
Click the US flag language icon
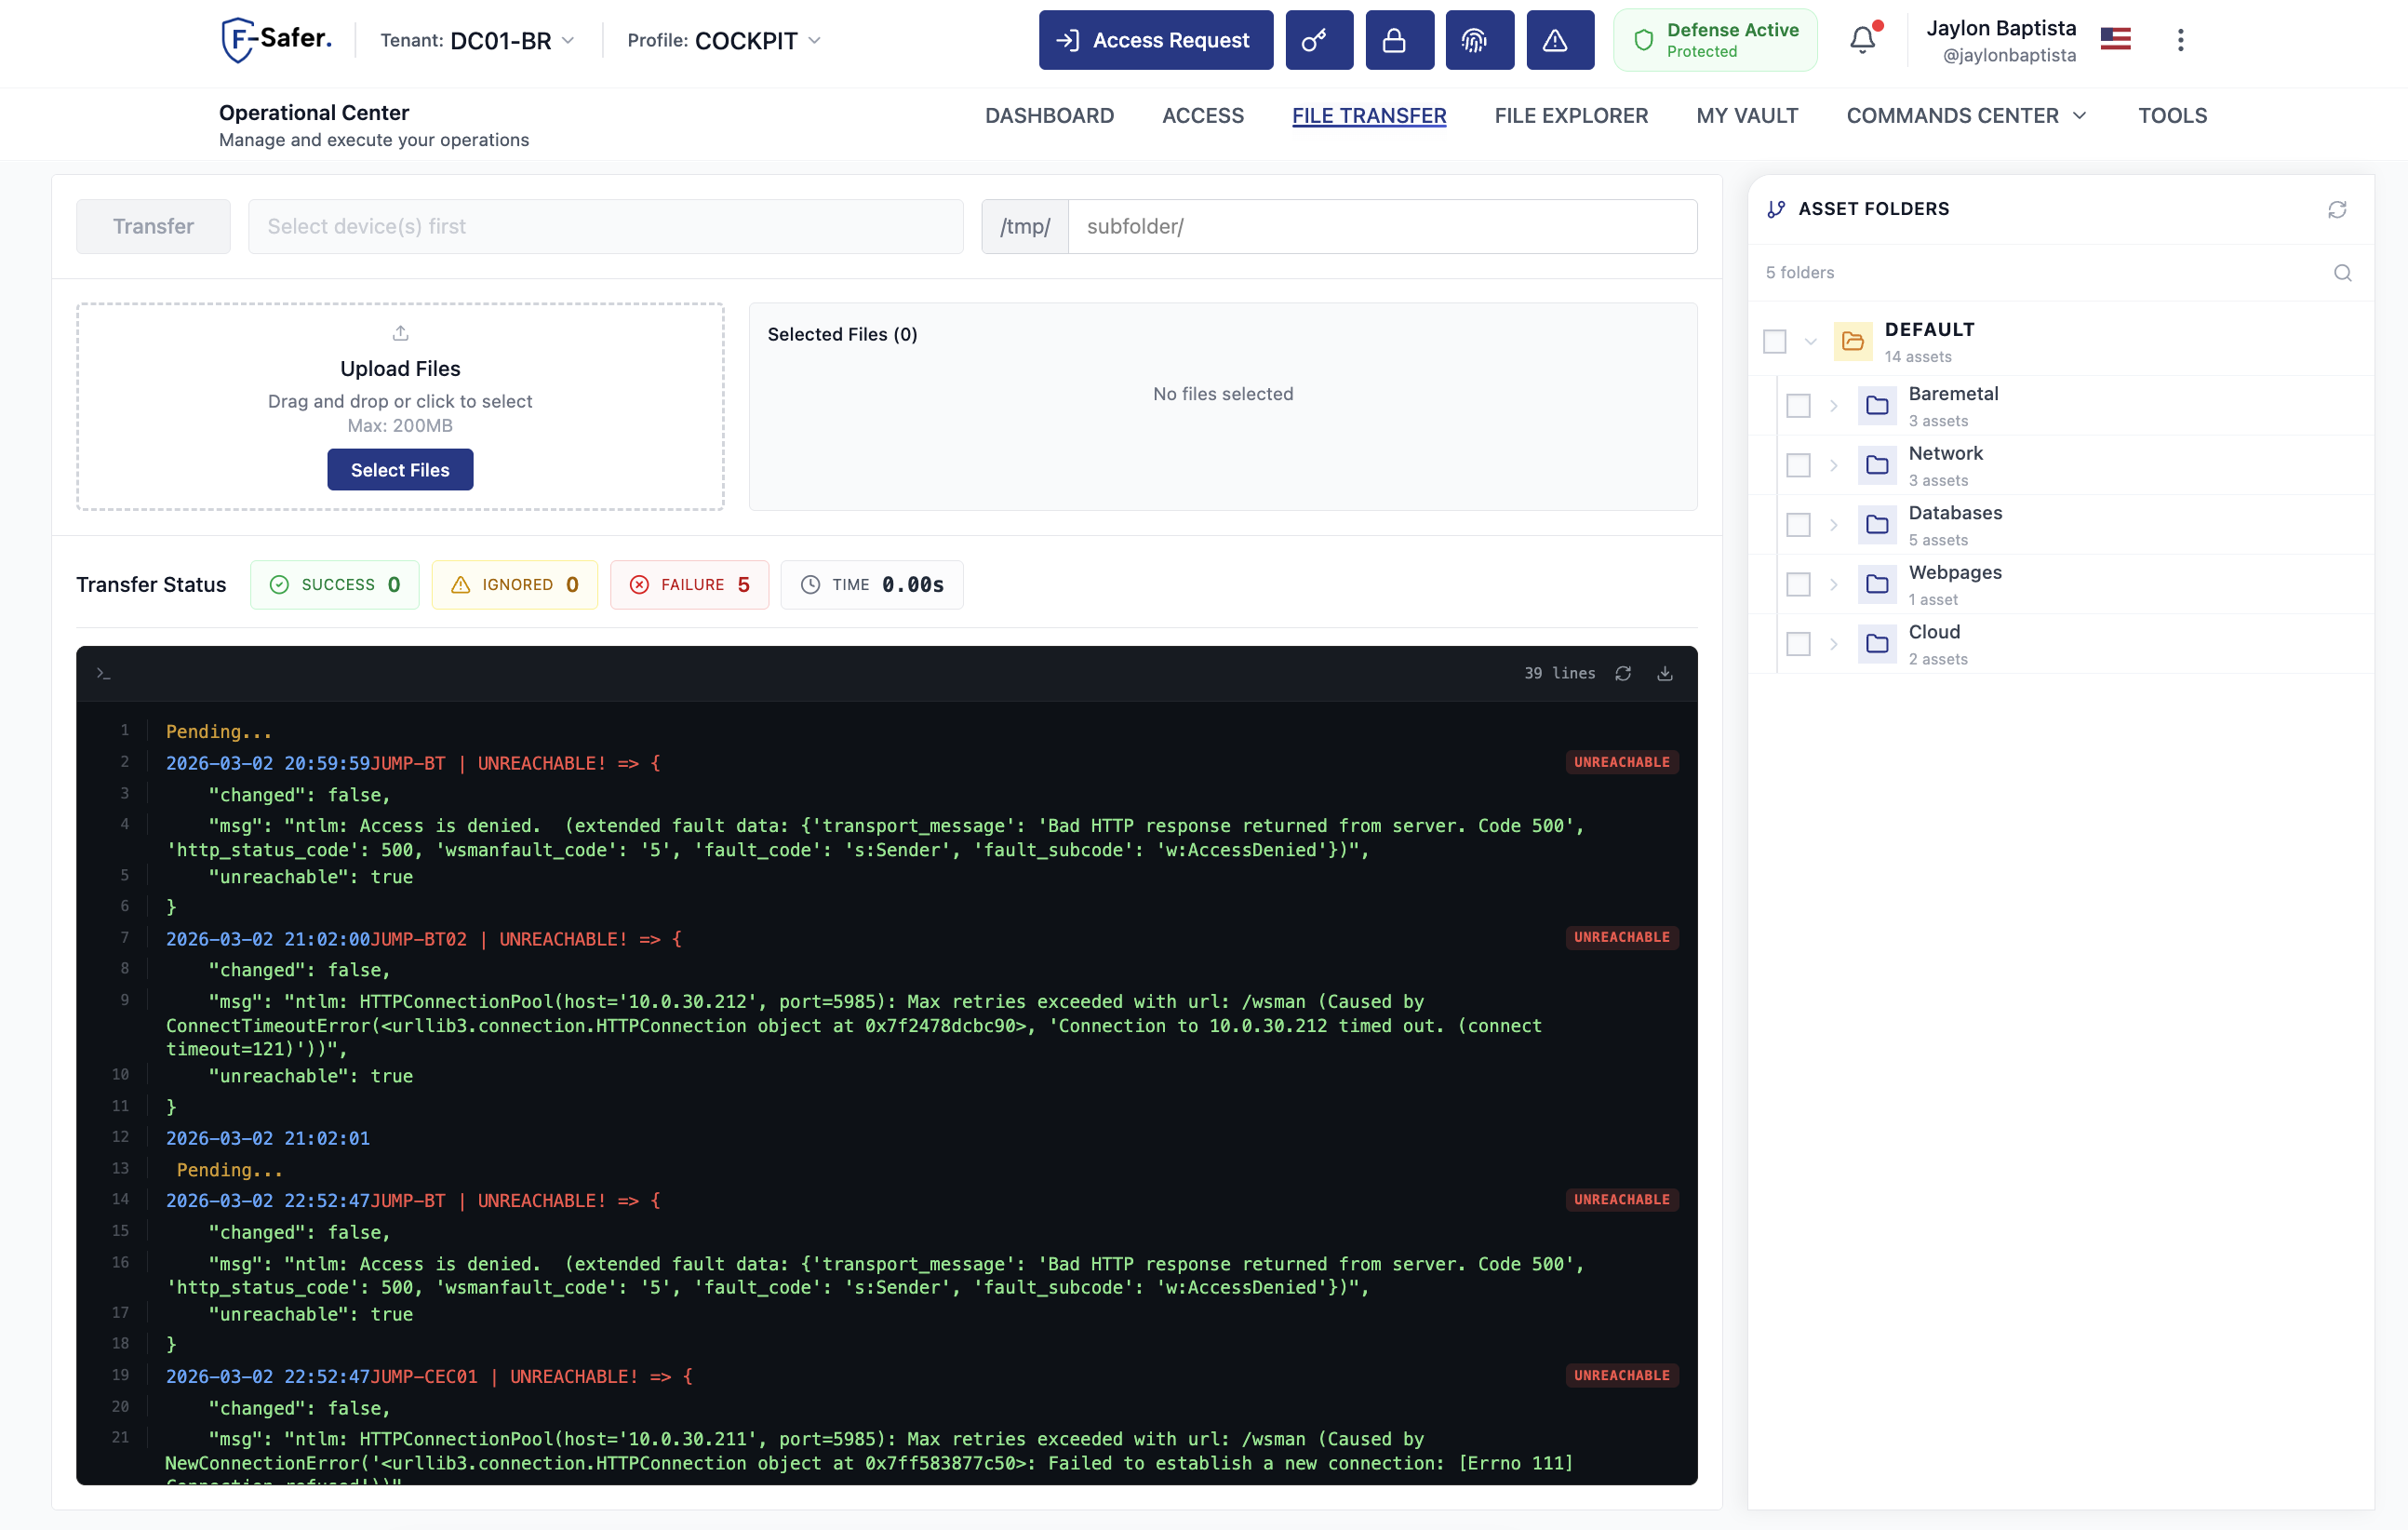[x=2115, y=39]
